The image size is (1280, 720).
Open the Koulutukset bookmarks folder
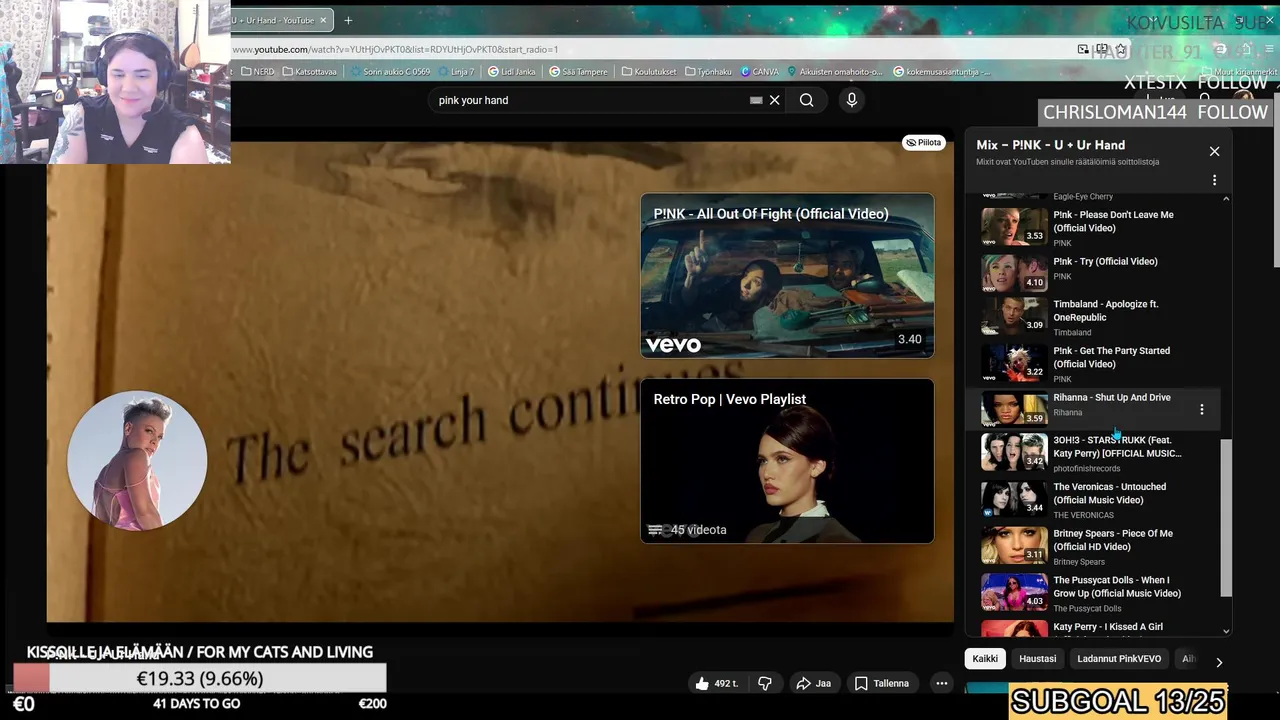click(649, 72)
